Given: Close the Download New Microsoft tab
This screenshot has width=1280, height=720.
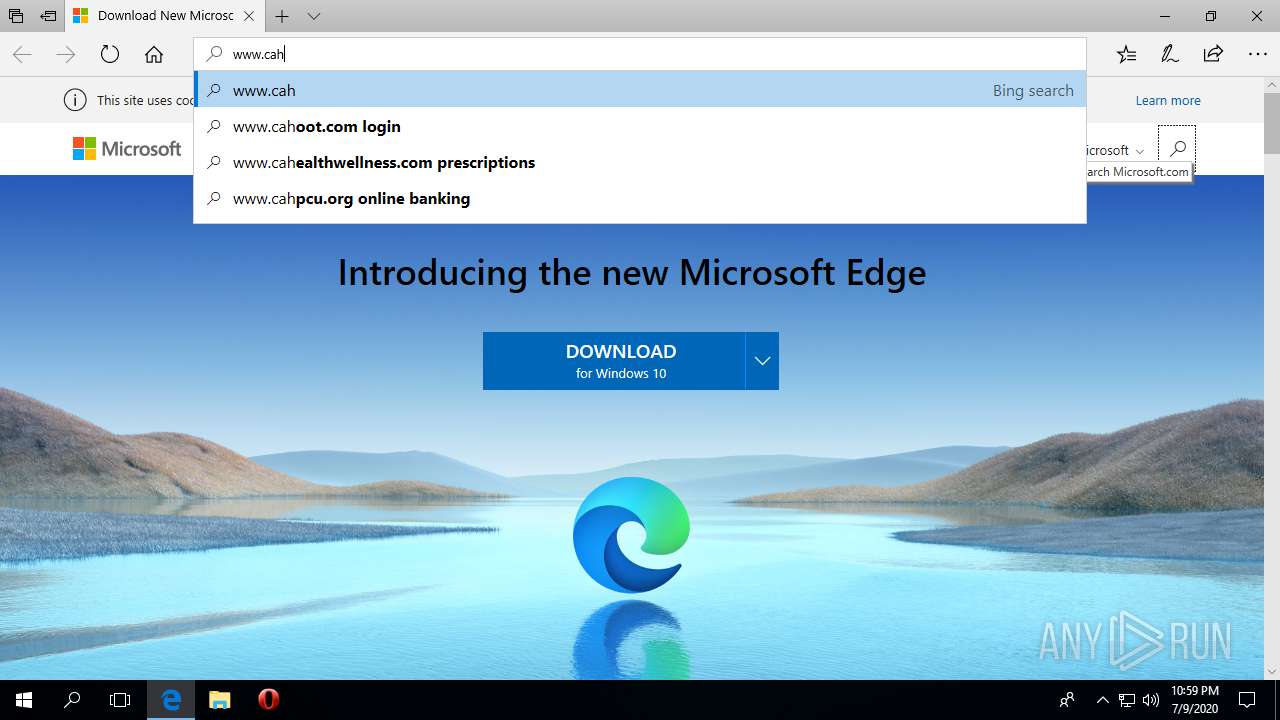Looking at the screenshot, I should tap(249, 16).
